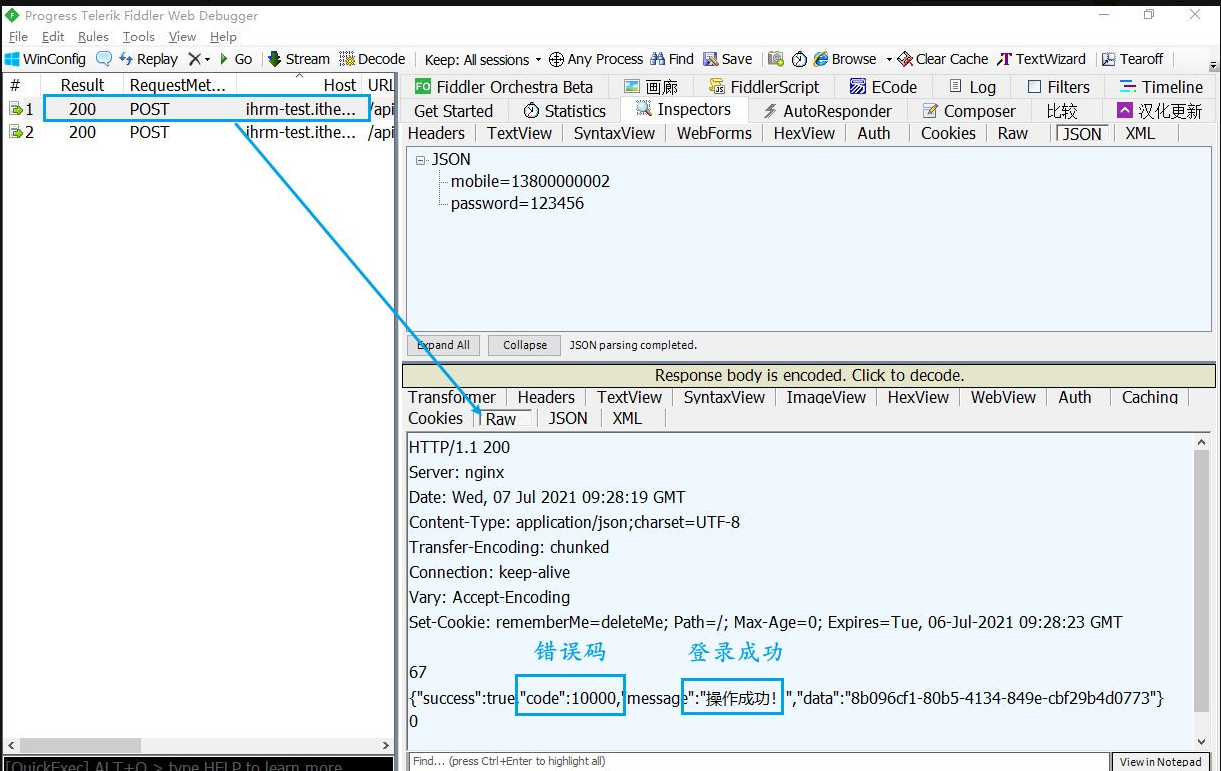
Task: Select session 2 in the list
Action: [x=200, y=132]
